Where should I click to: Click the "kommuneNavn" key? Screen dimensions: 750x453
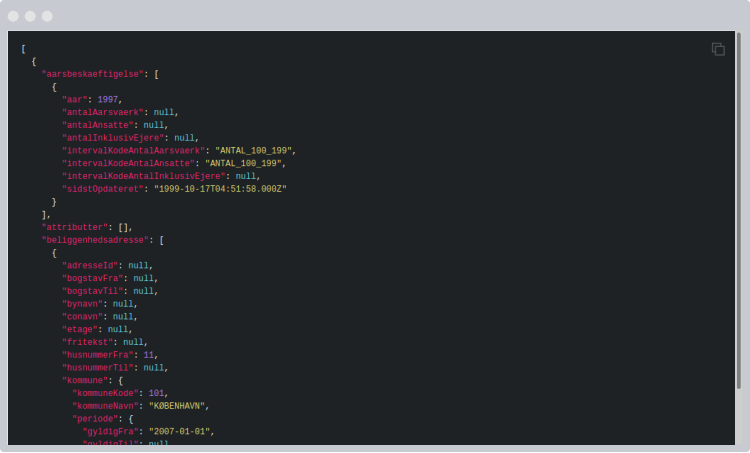click(106, 406)
